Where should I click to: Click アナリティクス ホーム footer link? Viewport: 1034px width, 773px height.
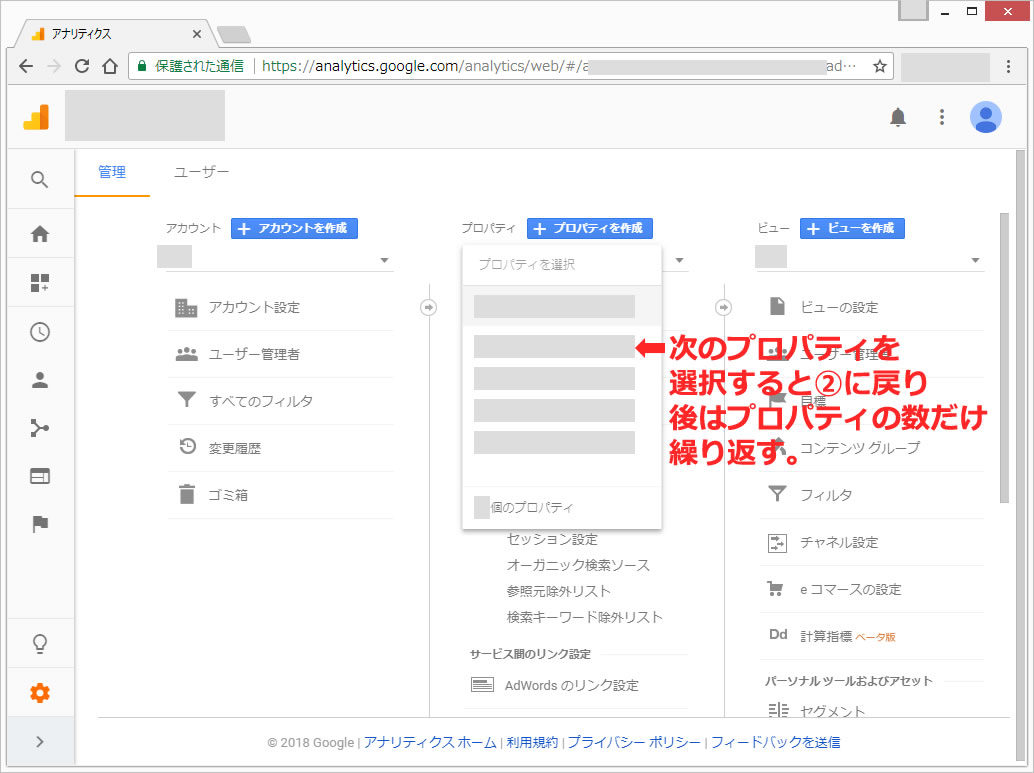click(430, 743)
